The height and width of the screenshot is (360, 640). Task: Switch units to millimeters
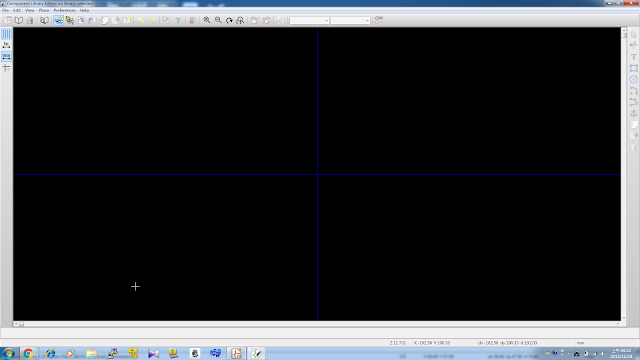[7, 57]
